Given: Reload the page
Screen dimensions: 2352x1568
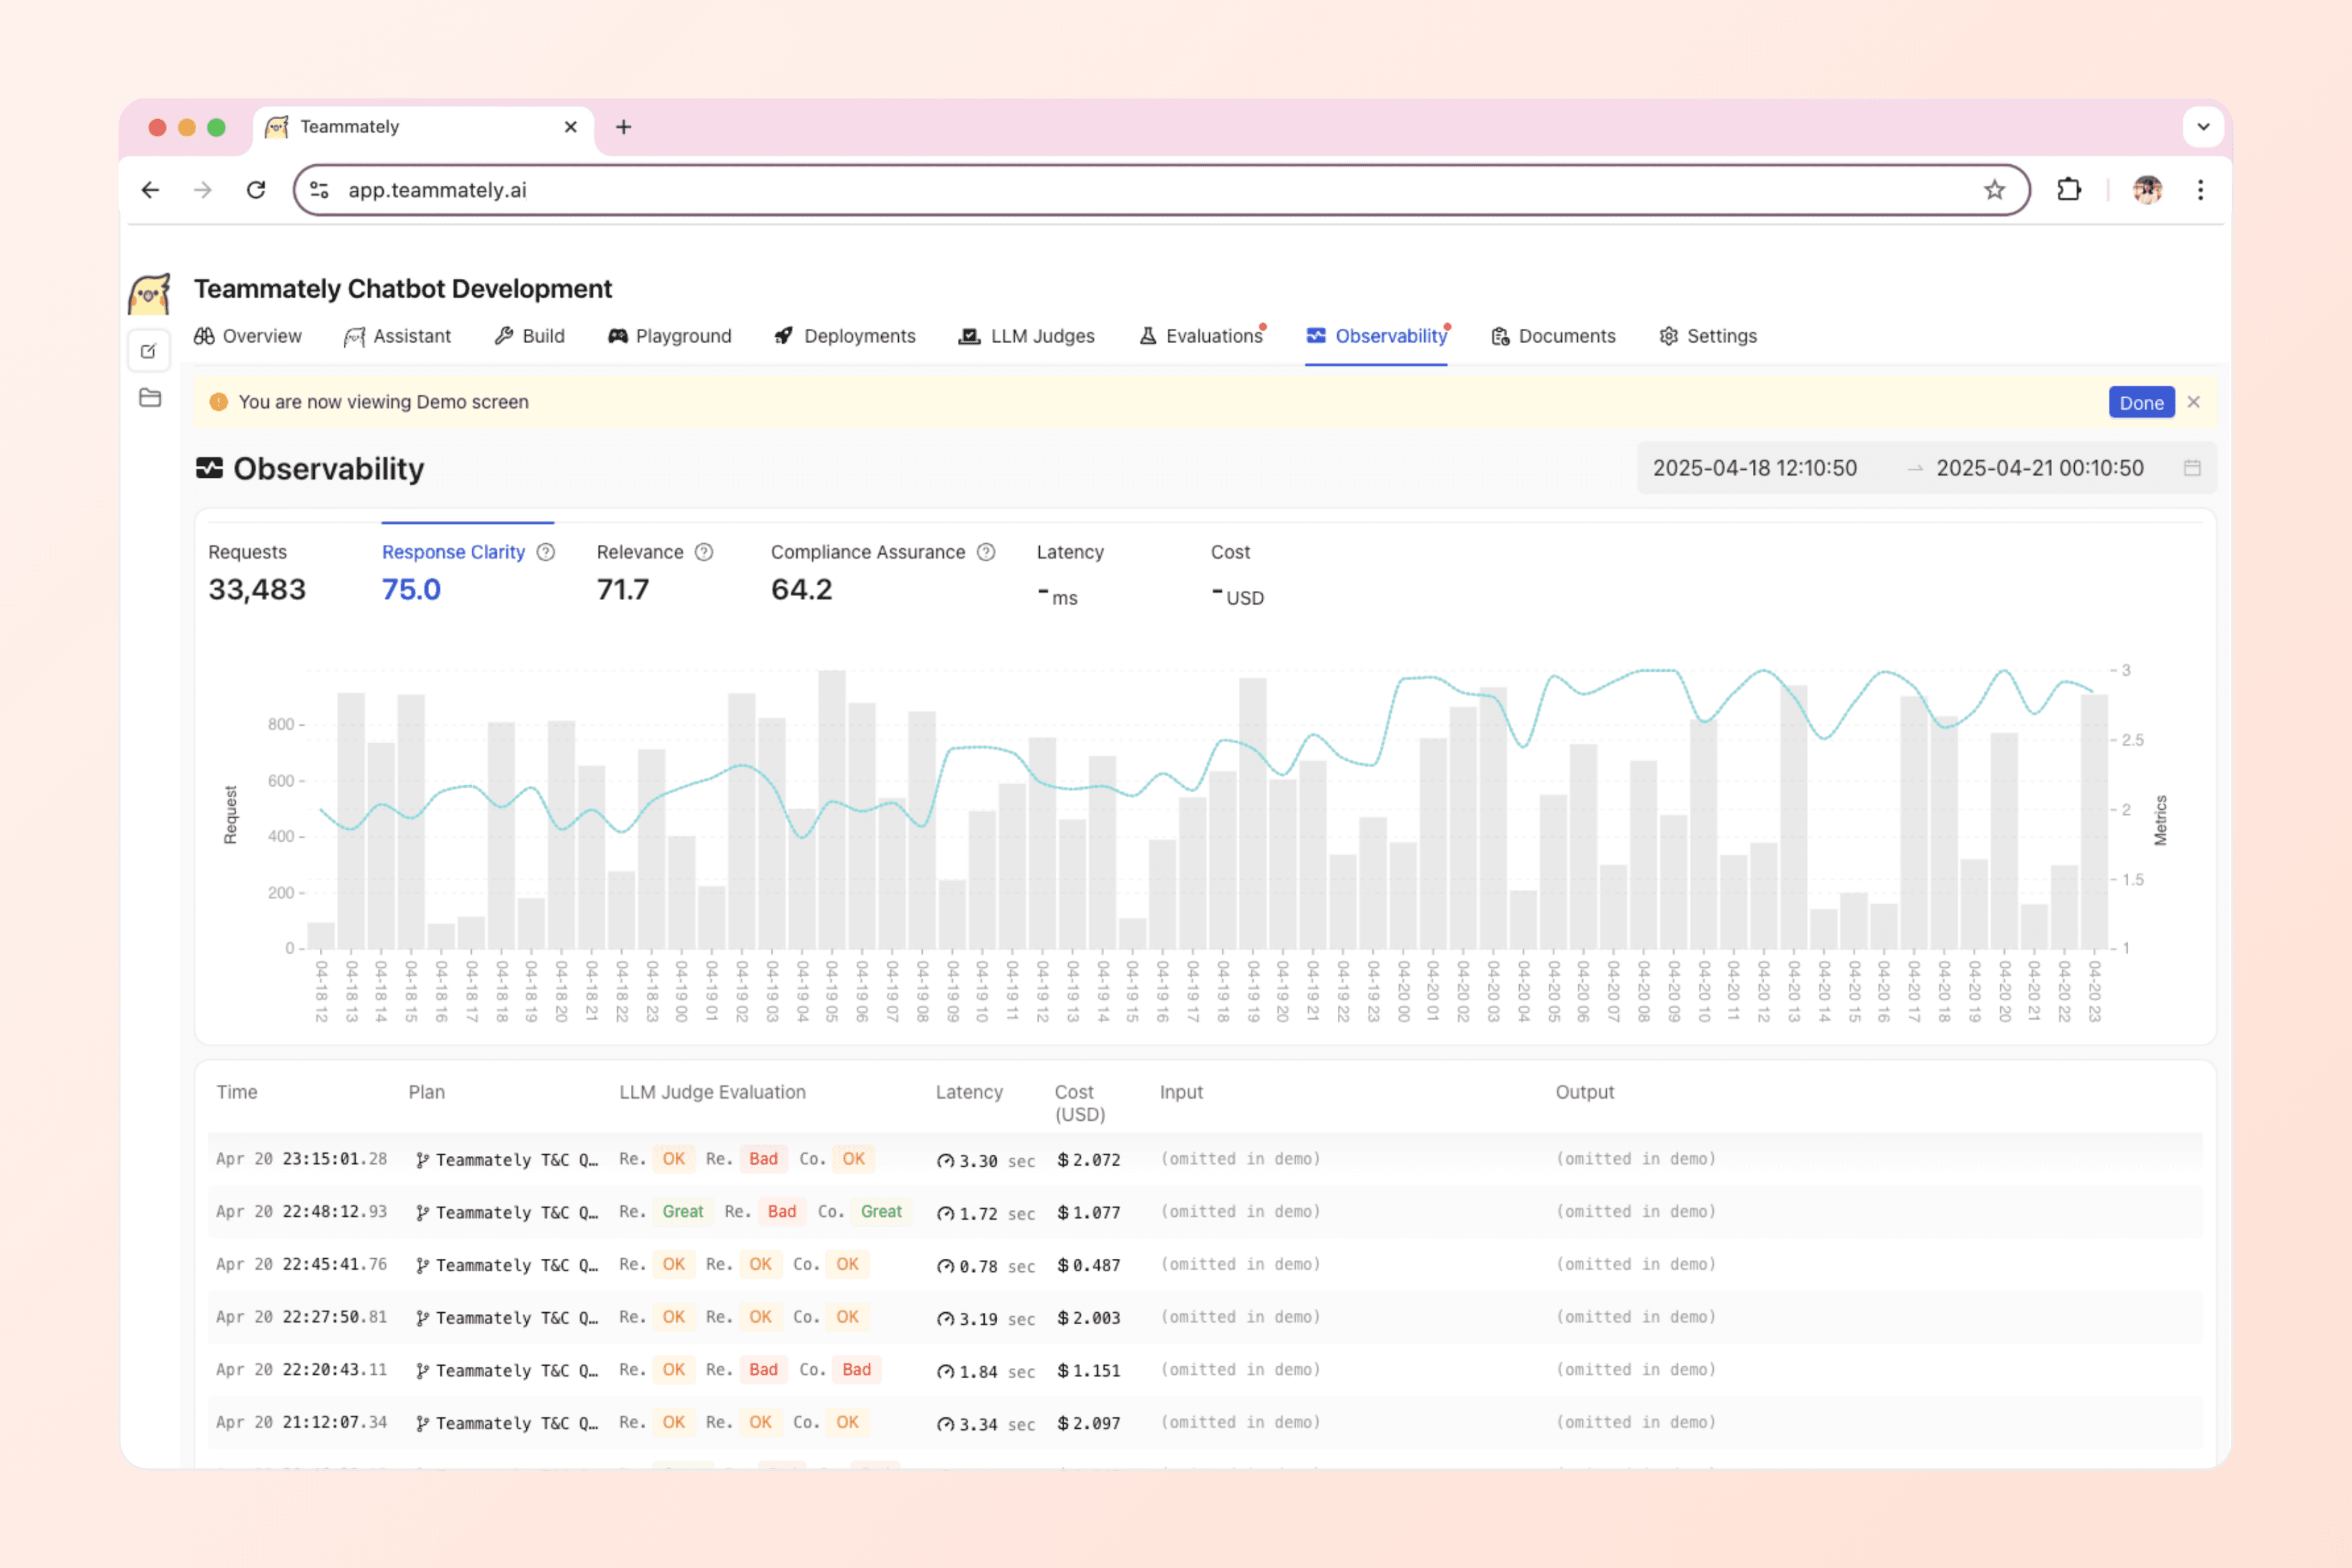Looking at the screenshot, I should (256, 190).
